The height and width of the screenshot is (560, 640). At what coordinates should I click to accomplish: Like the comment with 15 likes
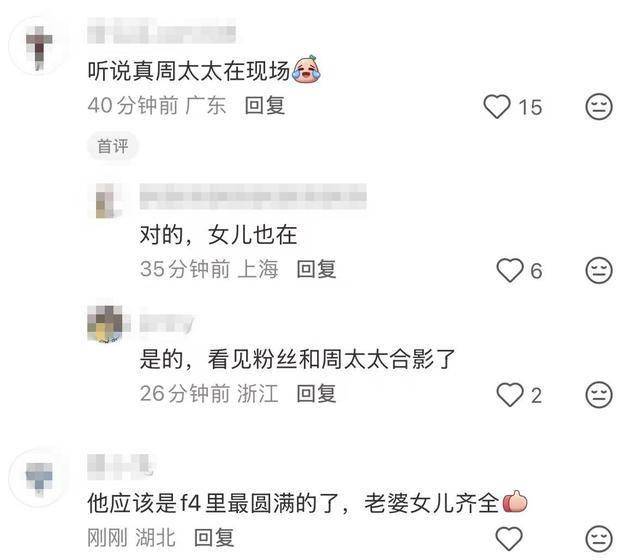[x=497, y=107]
